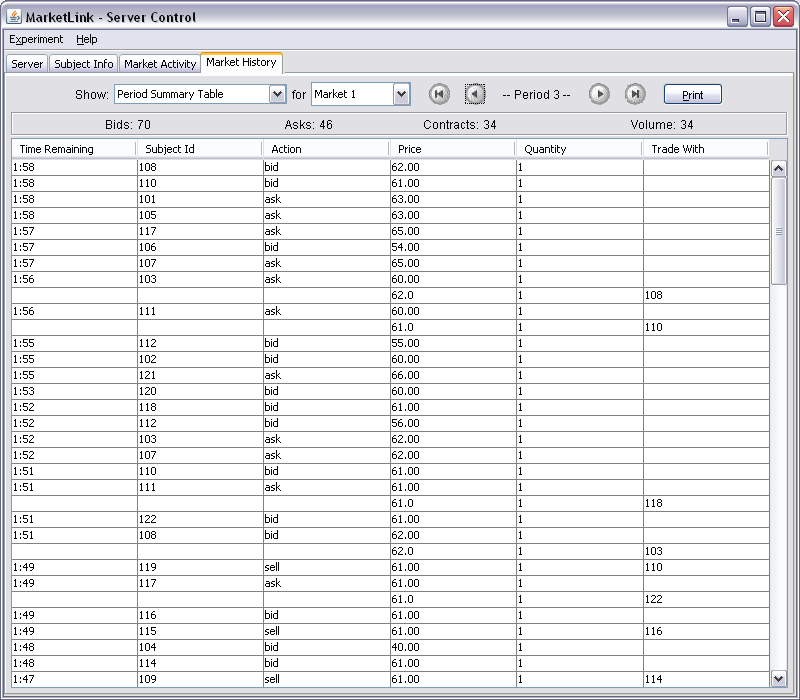This screenshot has height=700, width=800.
Task: Click the scrollbar up arrow
Action: click(778, 168)
